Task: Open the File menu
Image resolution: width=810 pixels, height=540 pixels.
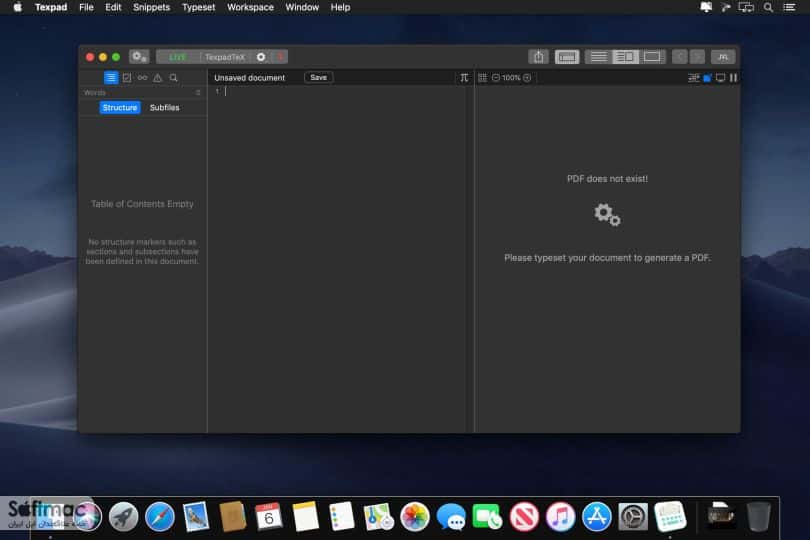Action: tap(86, 7)
